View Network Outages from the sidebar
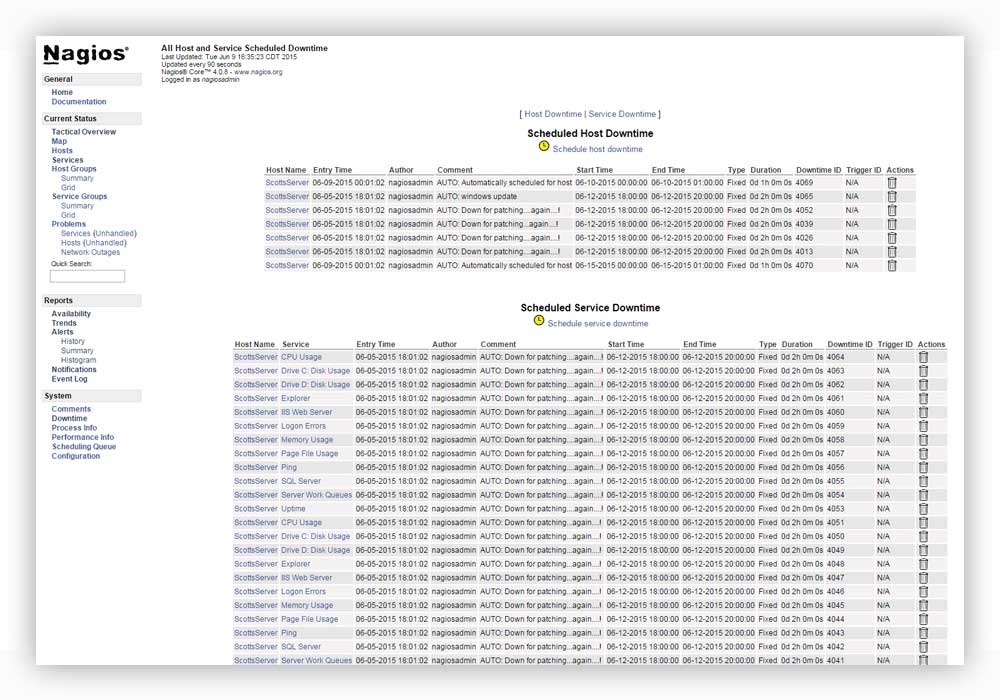The width and height of the screenshot is (1000, 700). (91, 252)
